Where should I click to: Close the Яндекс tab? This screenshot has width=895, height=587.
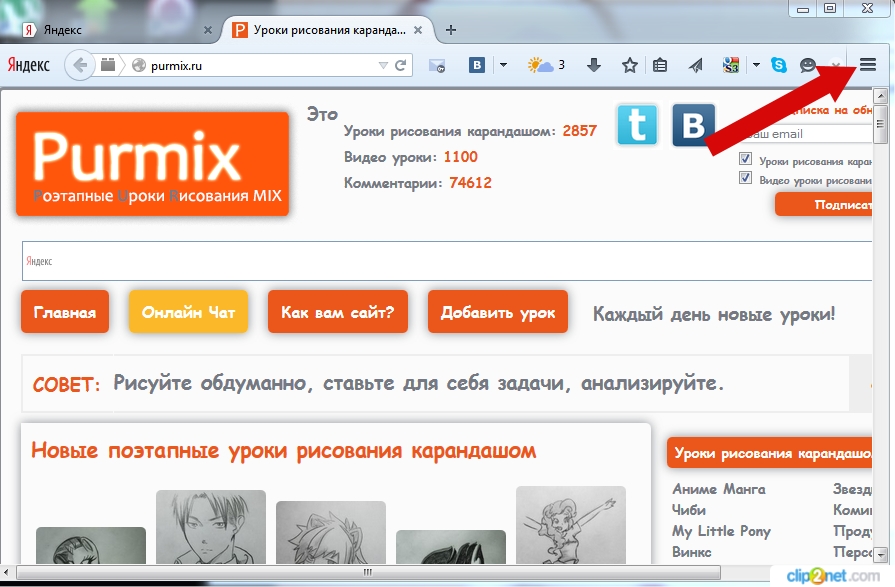point(208,30)
